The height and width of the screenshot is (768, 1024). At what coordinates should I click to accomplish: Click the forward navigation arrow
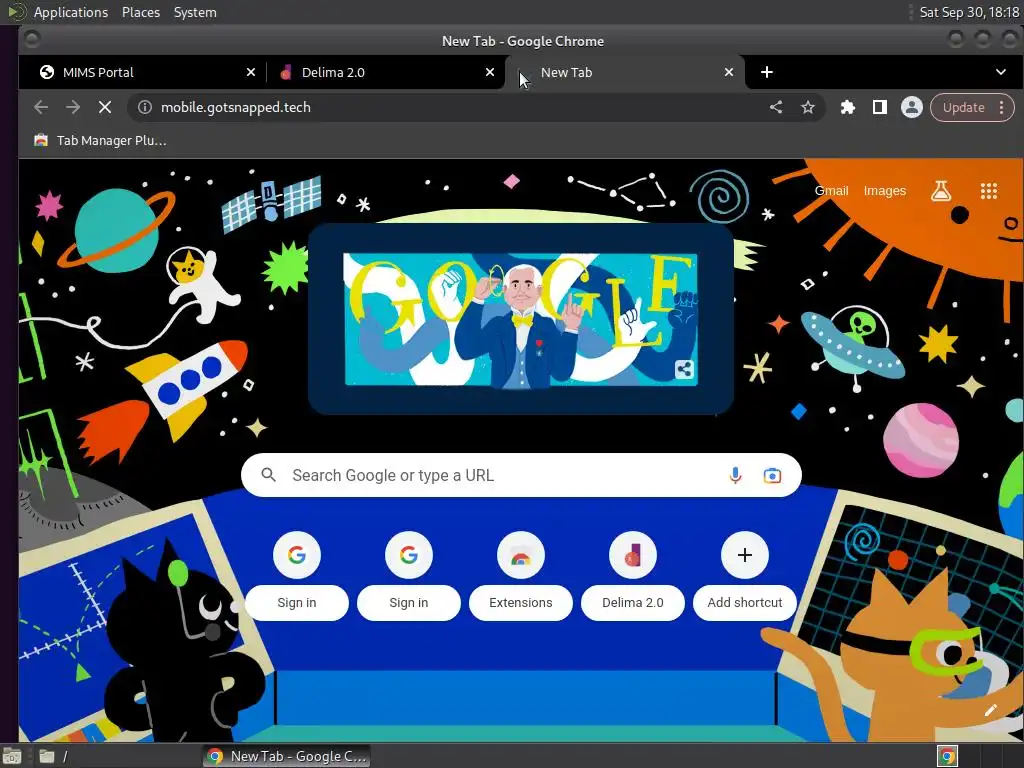[72, 107]
